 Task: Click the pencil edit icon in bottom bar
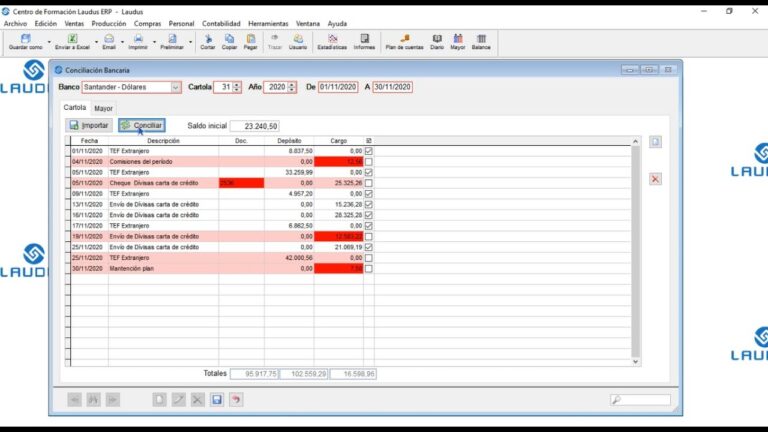coord(178,400)
